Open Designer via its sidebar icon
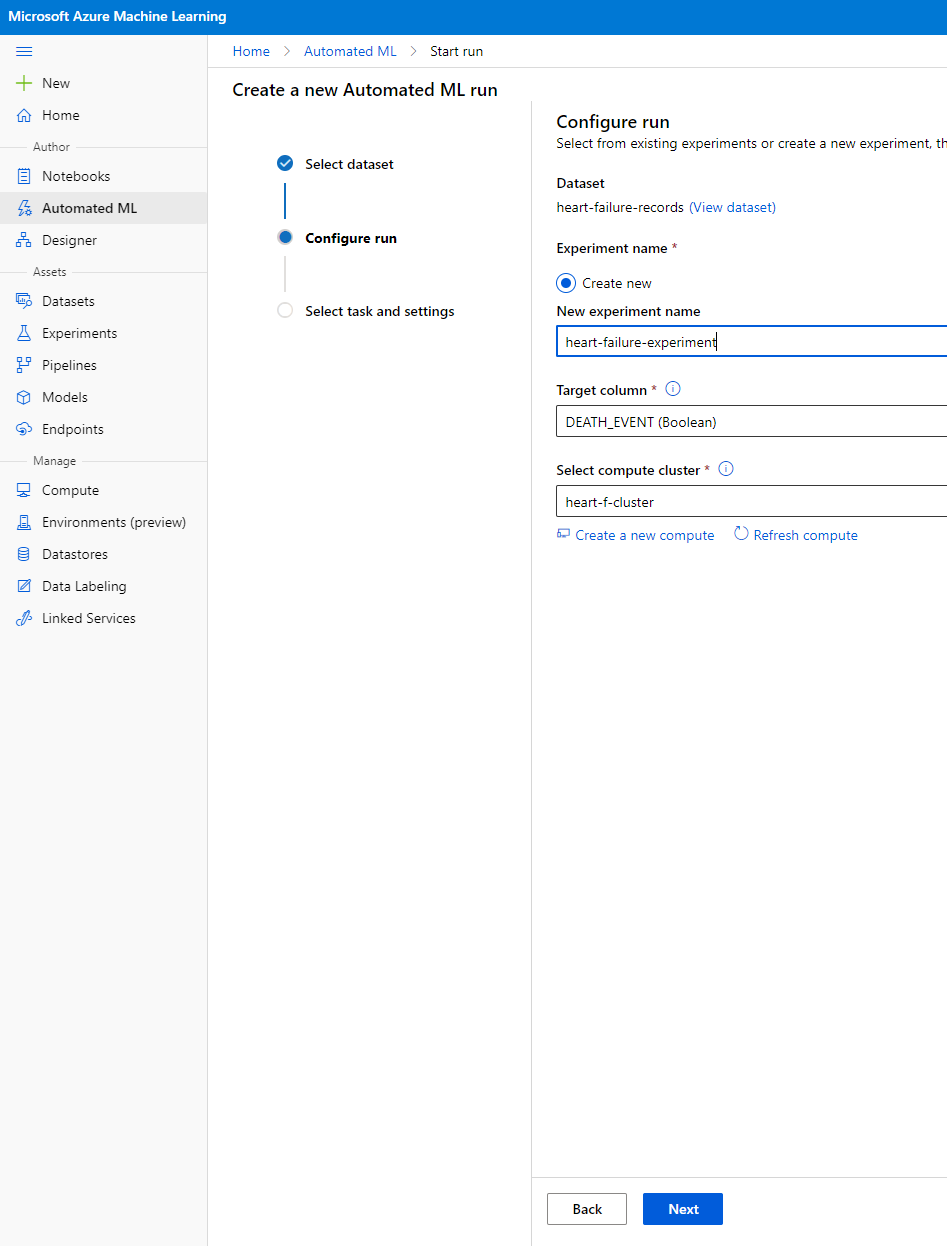The width and height of the screenshot is (947, 1246). (24, 240)
